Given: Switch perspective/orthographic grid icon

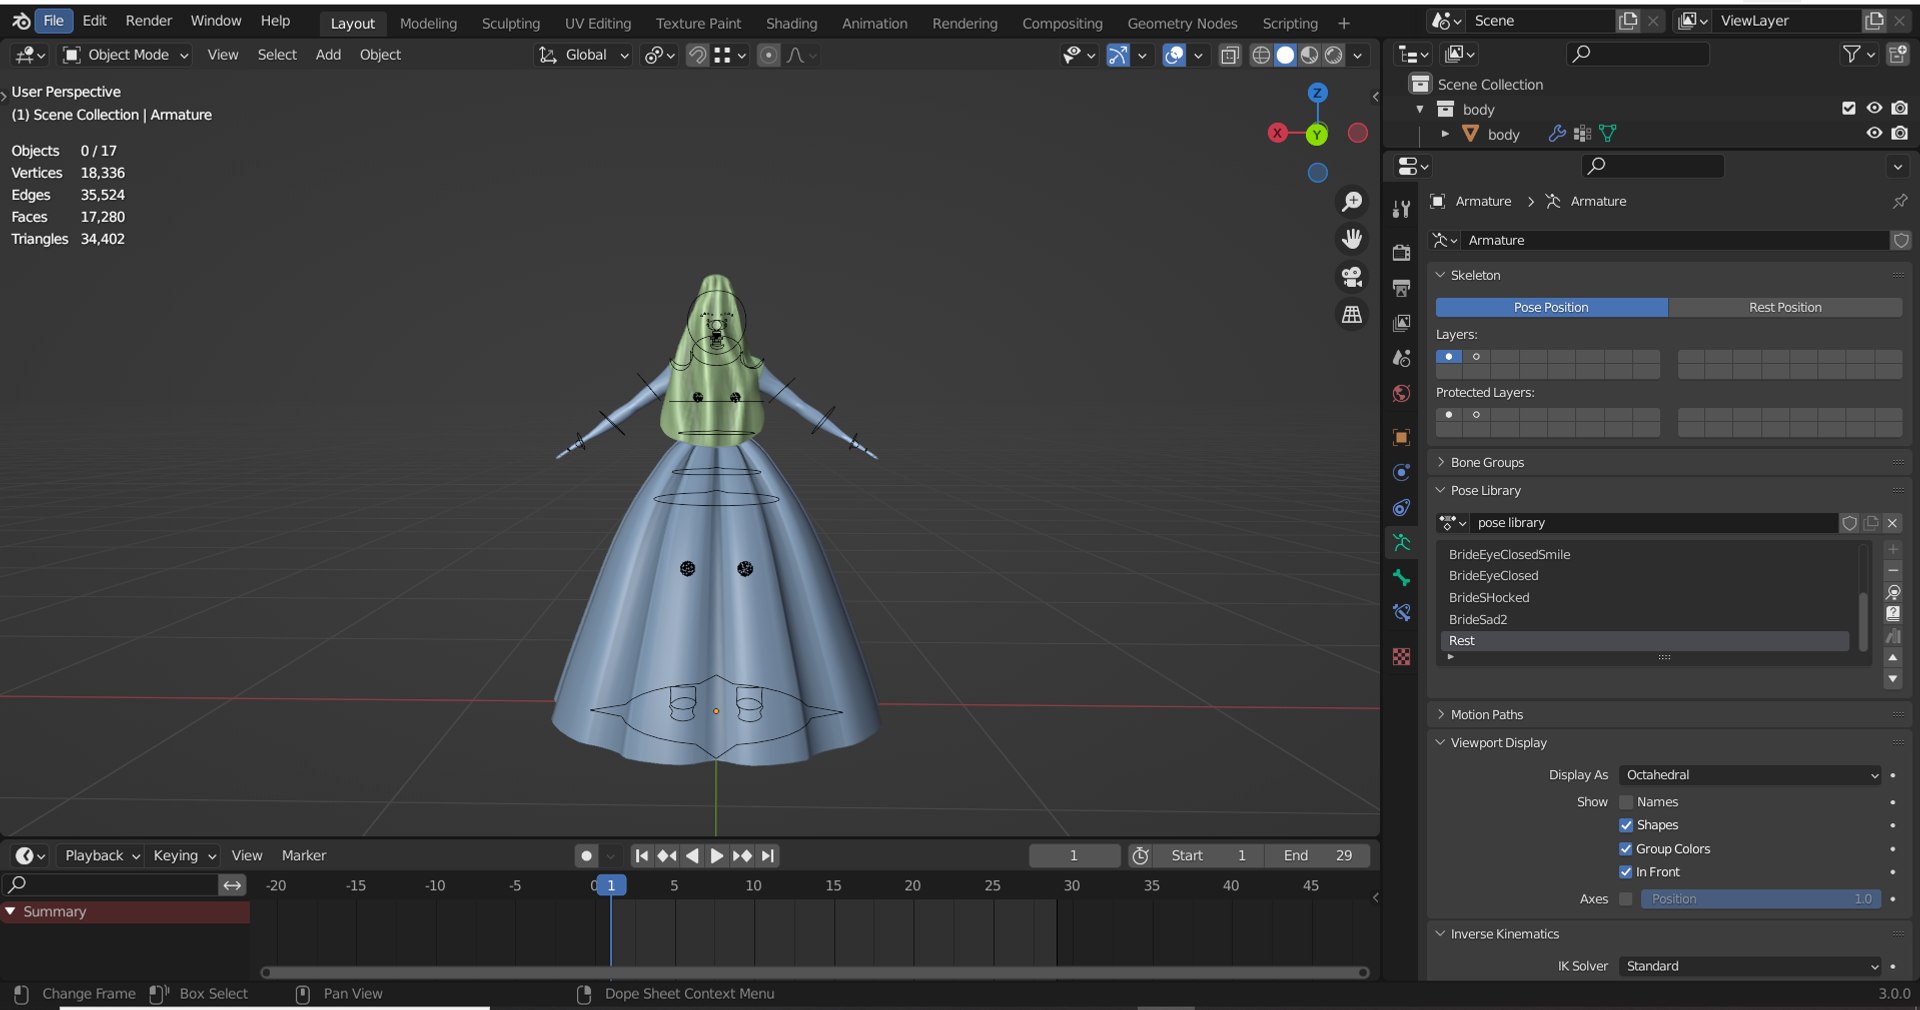Looking at the screenshot, I should 1352,314.
